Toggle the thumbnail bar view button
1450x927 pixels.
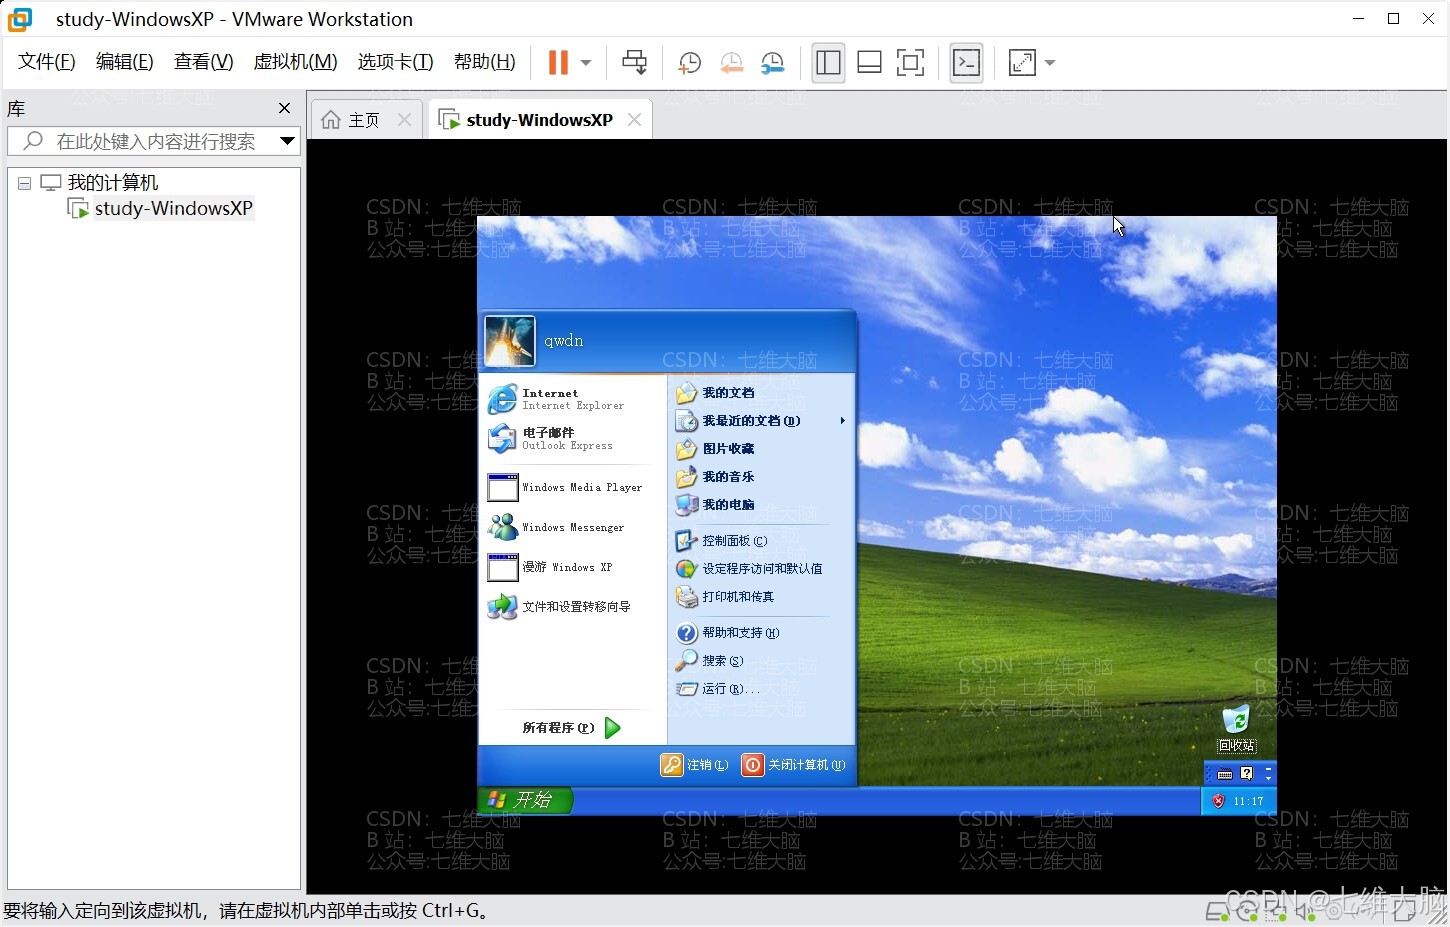pyautogui.click(x=869, y=63)
